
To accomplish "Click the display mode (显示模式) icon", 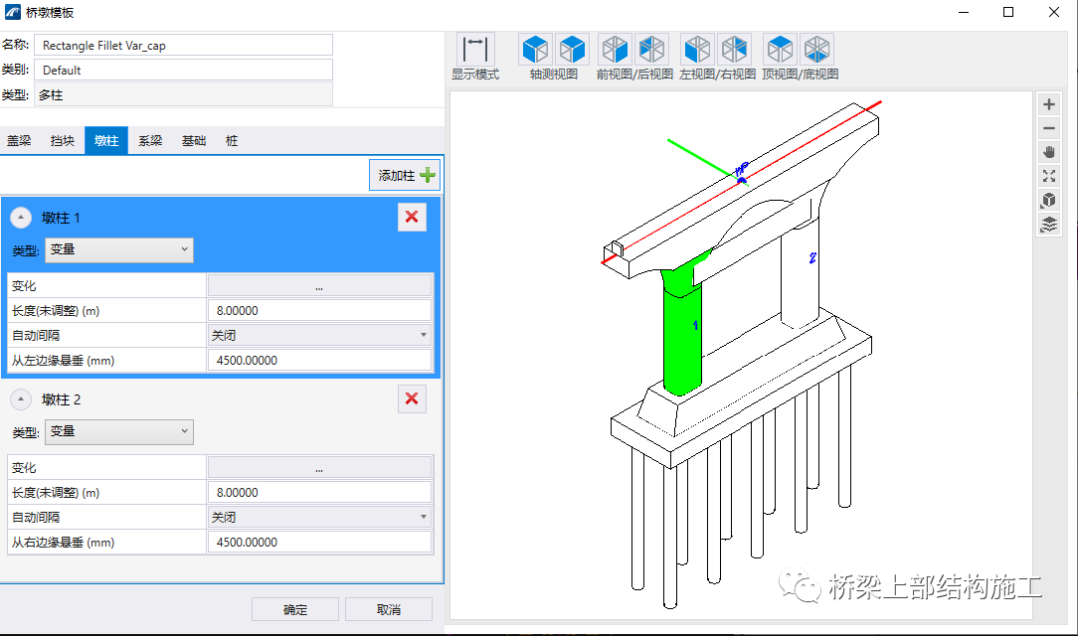I will (475, 50).
